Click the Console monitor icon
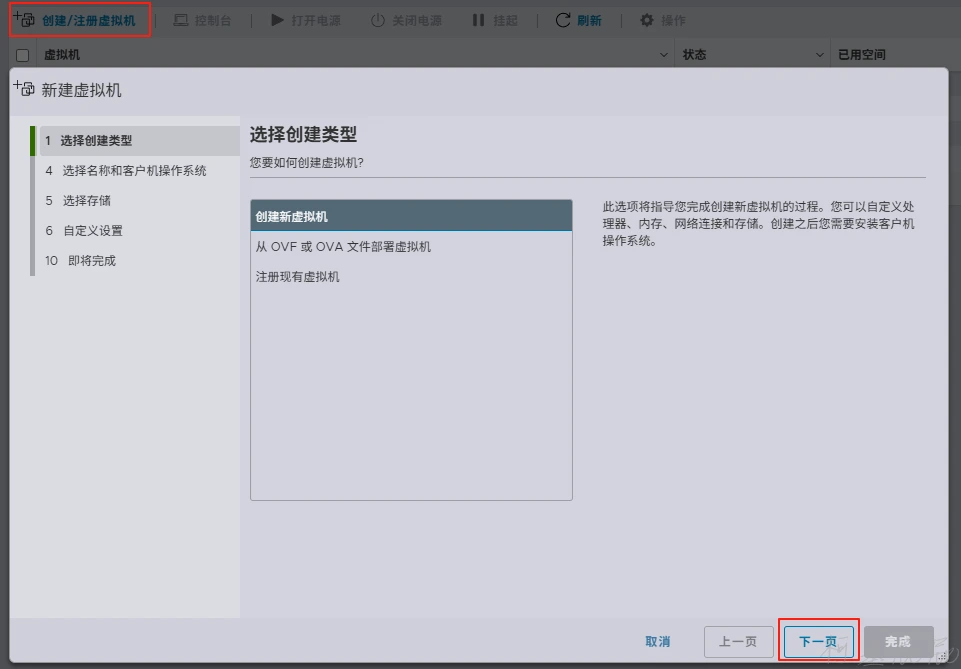 tap(181, 20)
